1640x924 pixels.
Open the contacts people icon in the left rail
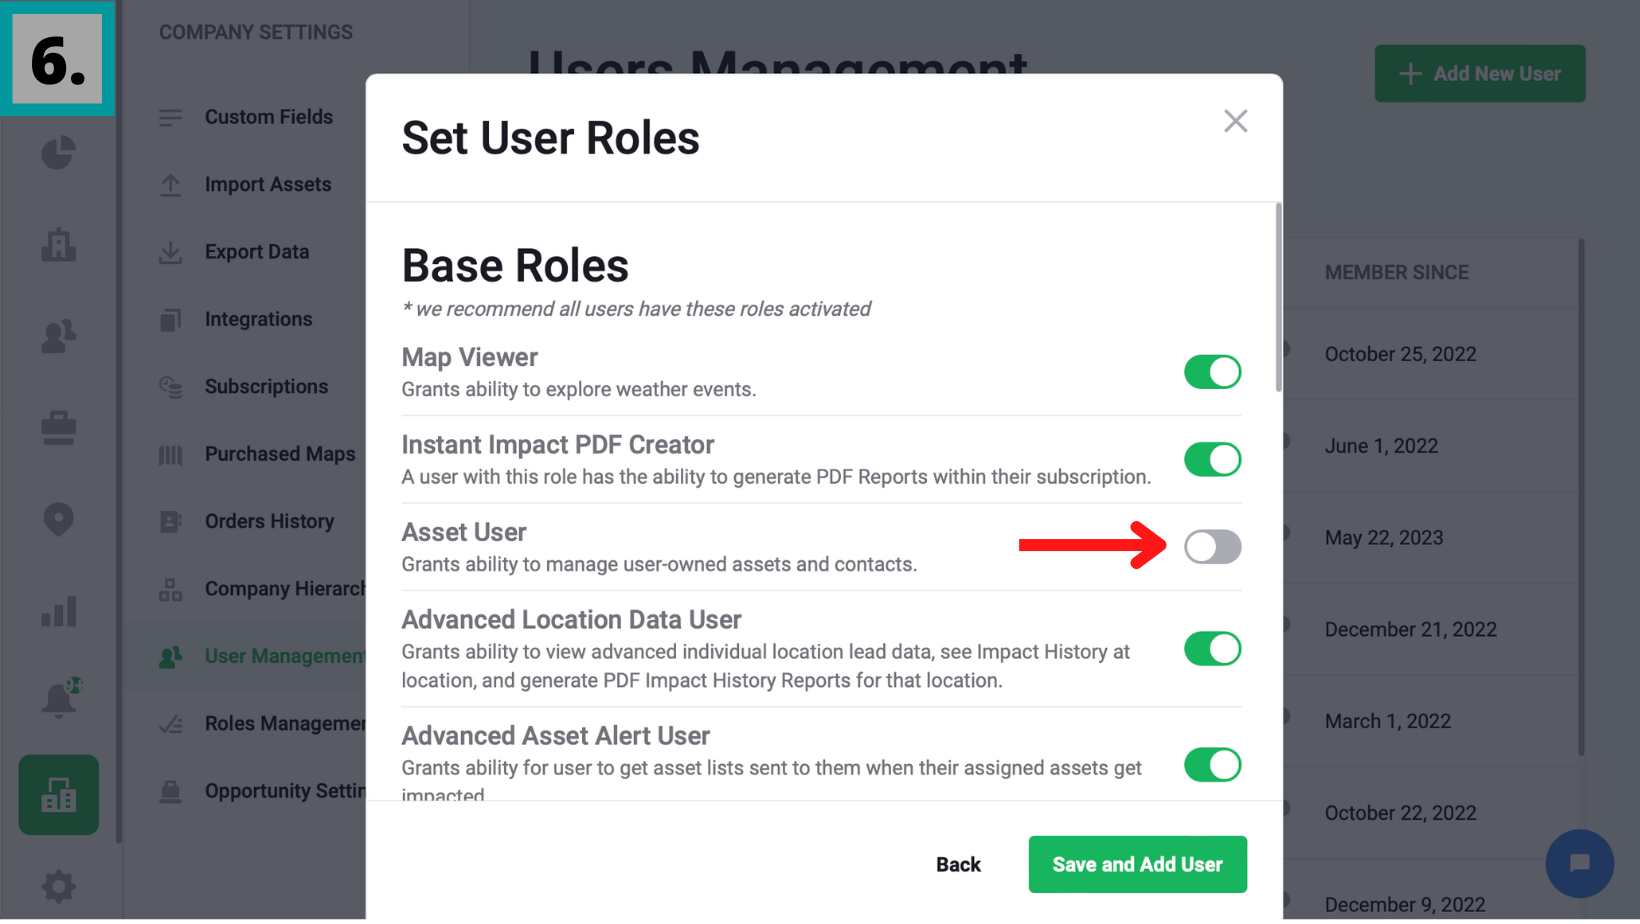(x=58, y=336)
